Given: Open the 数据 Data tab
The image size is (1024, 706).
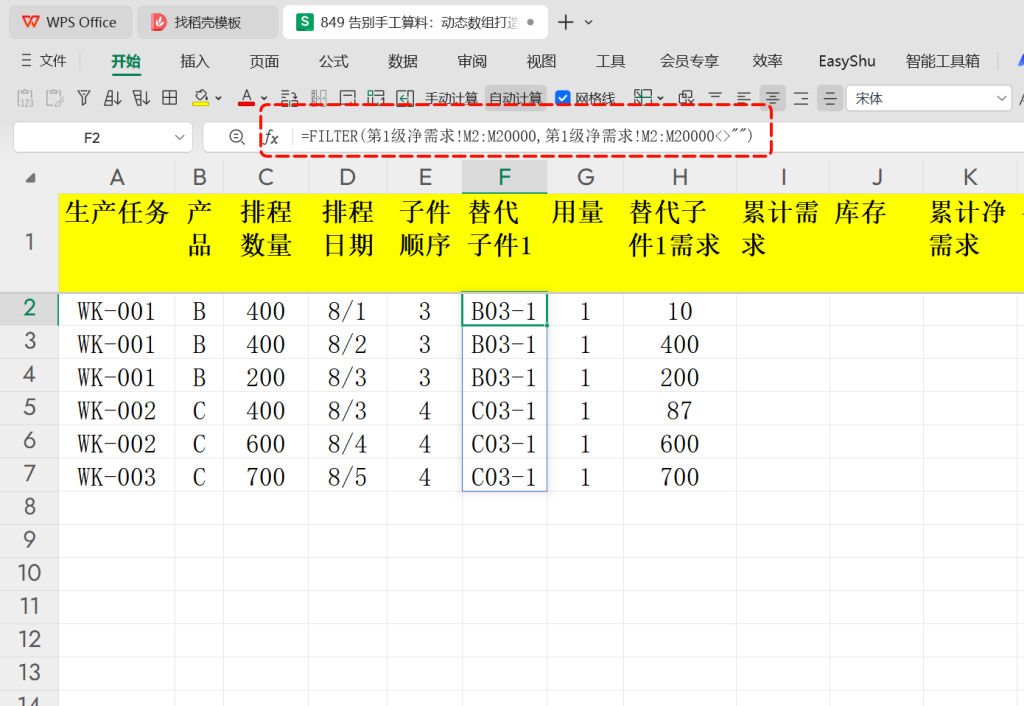Looking at the screenshot, I should tap(402, 61).
